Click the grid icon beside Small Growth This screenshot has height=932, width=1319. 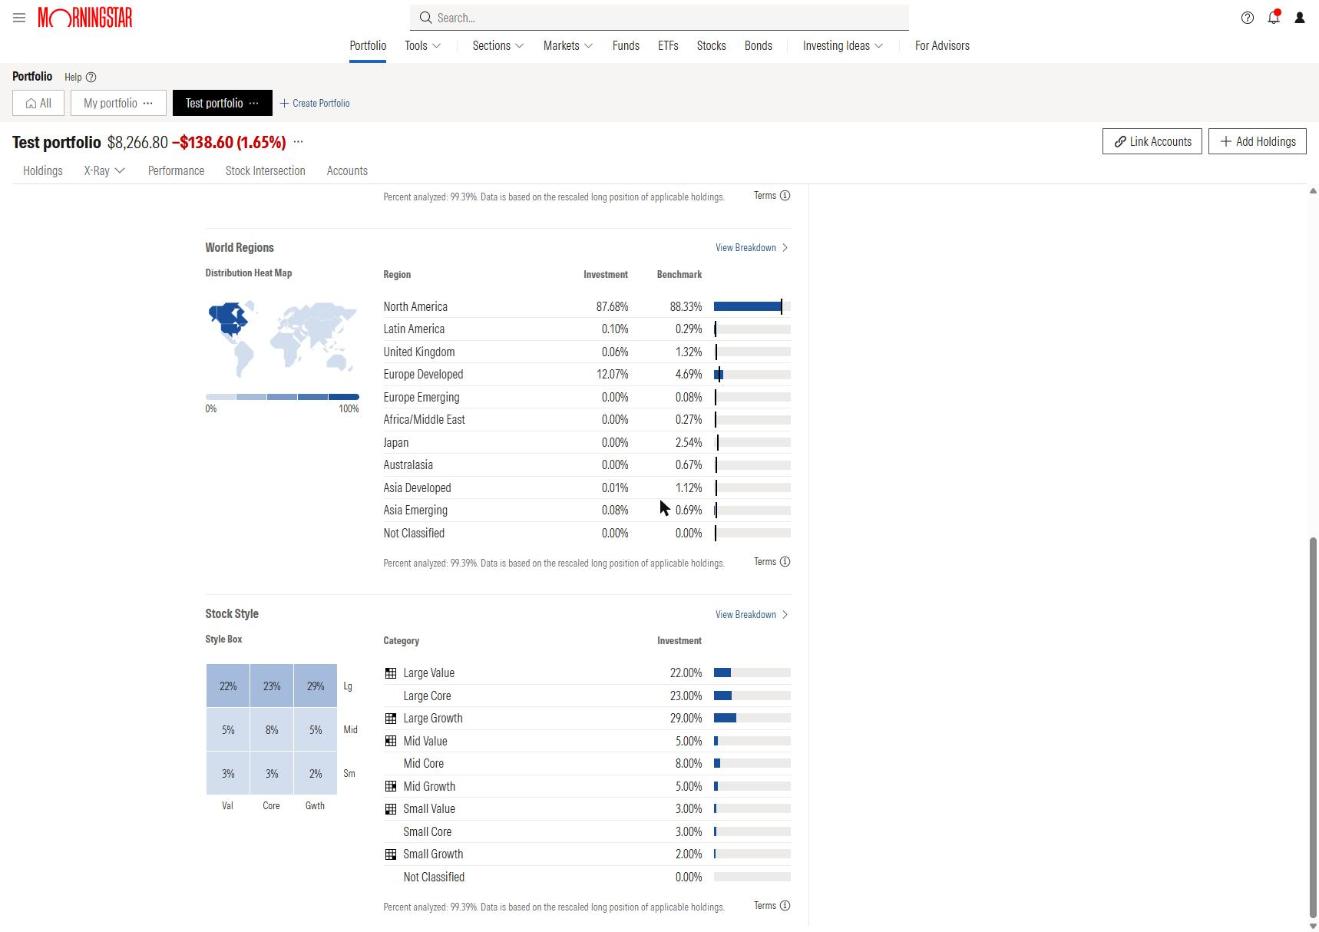pos(390,854)
